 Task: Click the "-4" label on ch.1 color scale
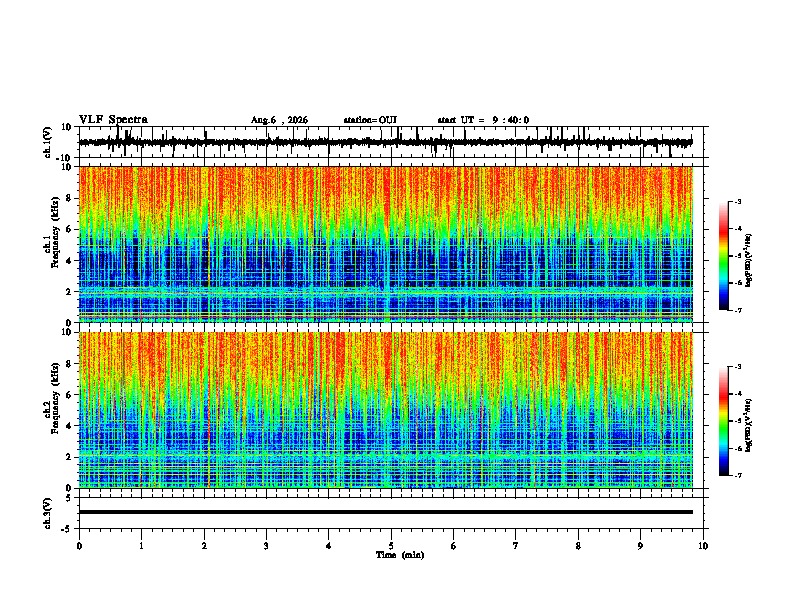738,229
